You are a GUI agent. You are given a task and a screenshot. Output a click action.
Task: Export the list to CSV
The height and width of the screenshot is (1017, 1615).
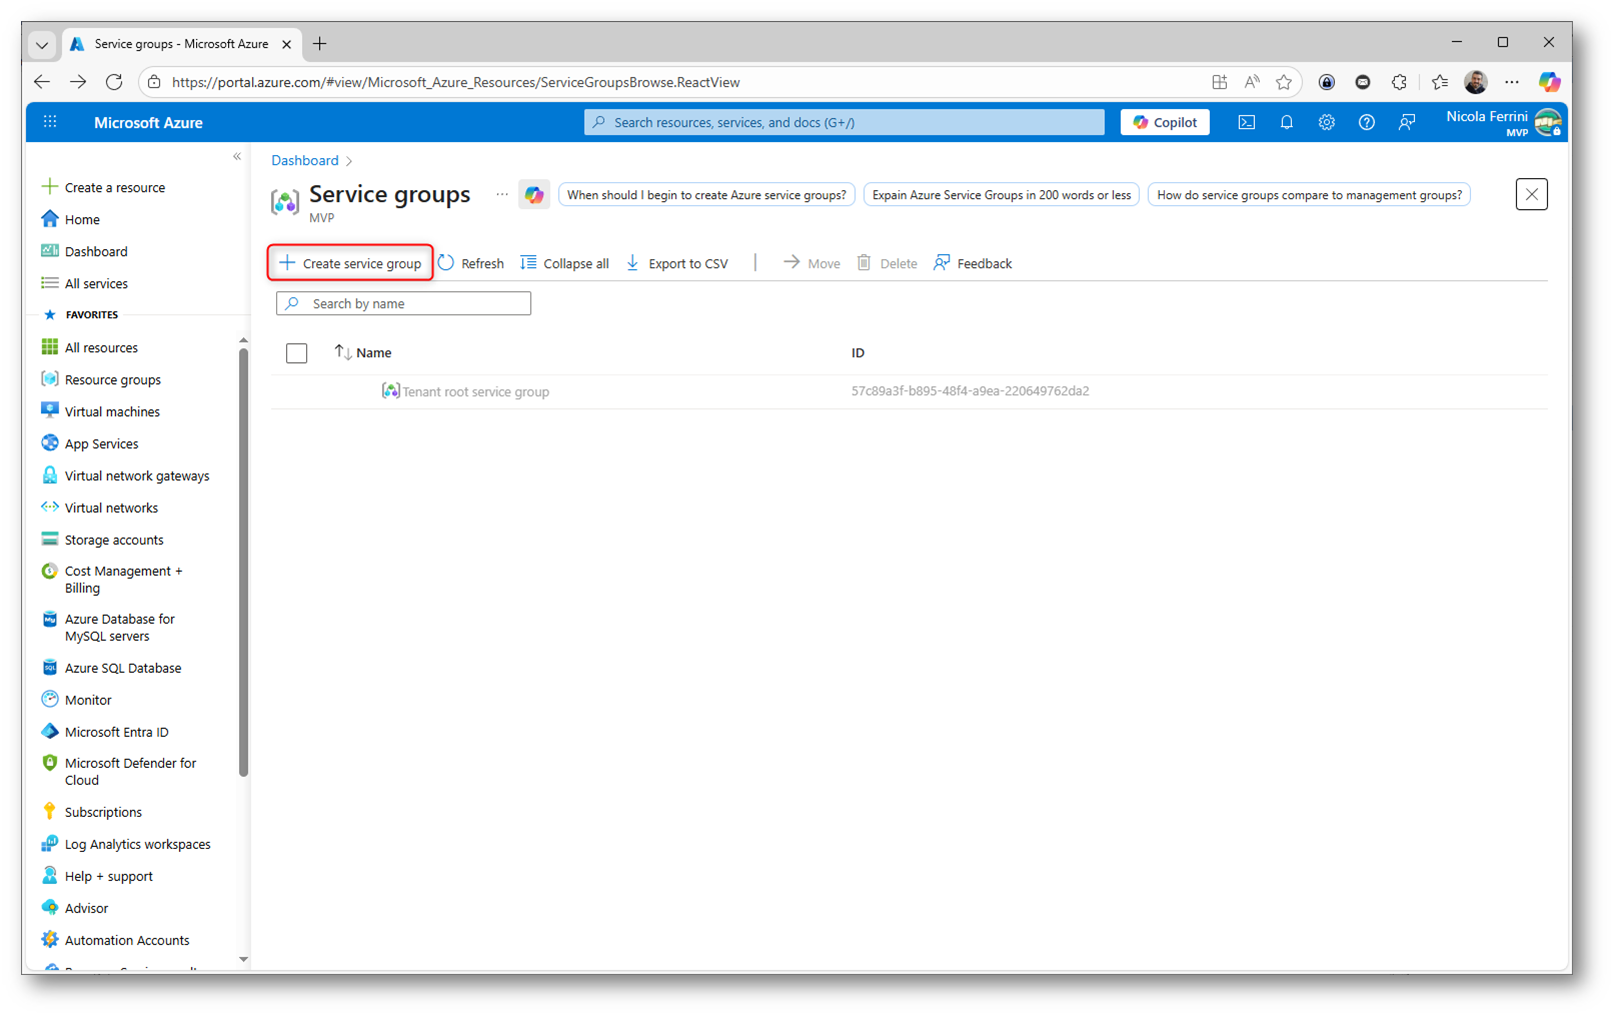[677, 263]
